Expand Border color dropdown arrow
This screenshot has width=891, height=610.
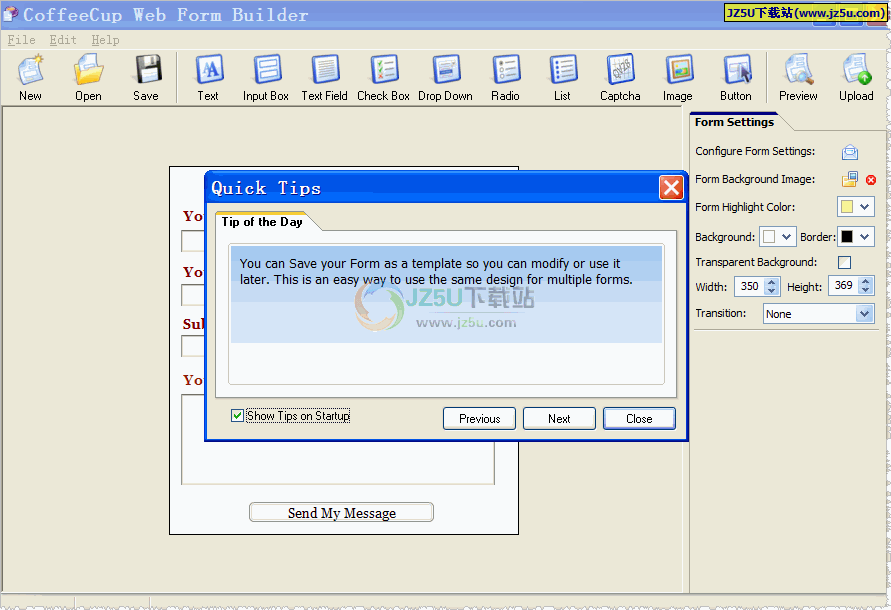tap(864, 236)
